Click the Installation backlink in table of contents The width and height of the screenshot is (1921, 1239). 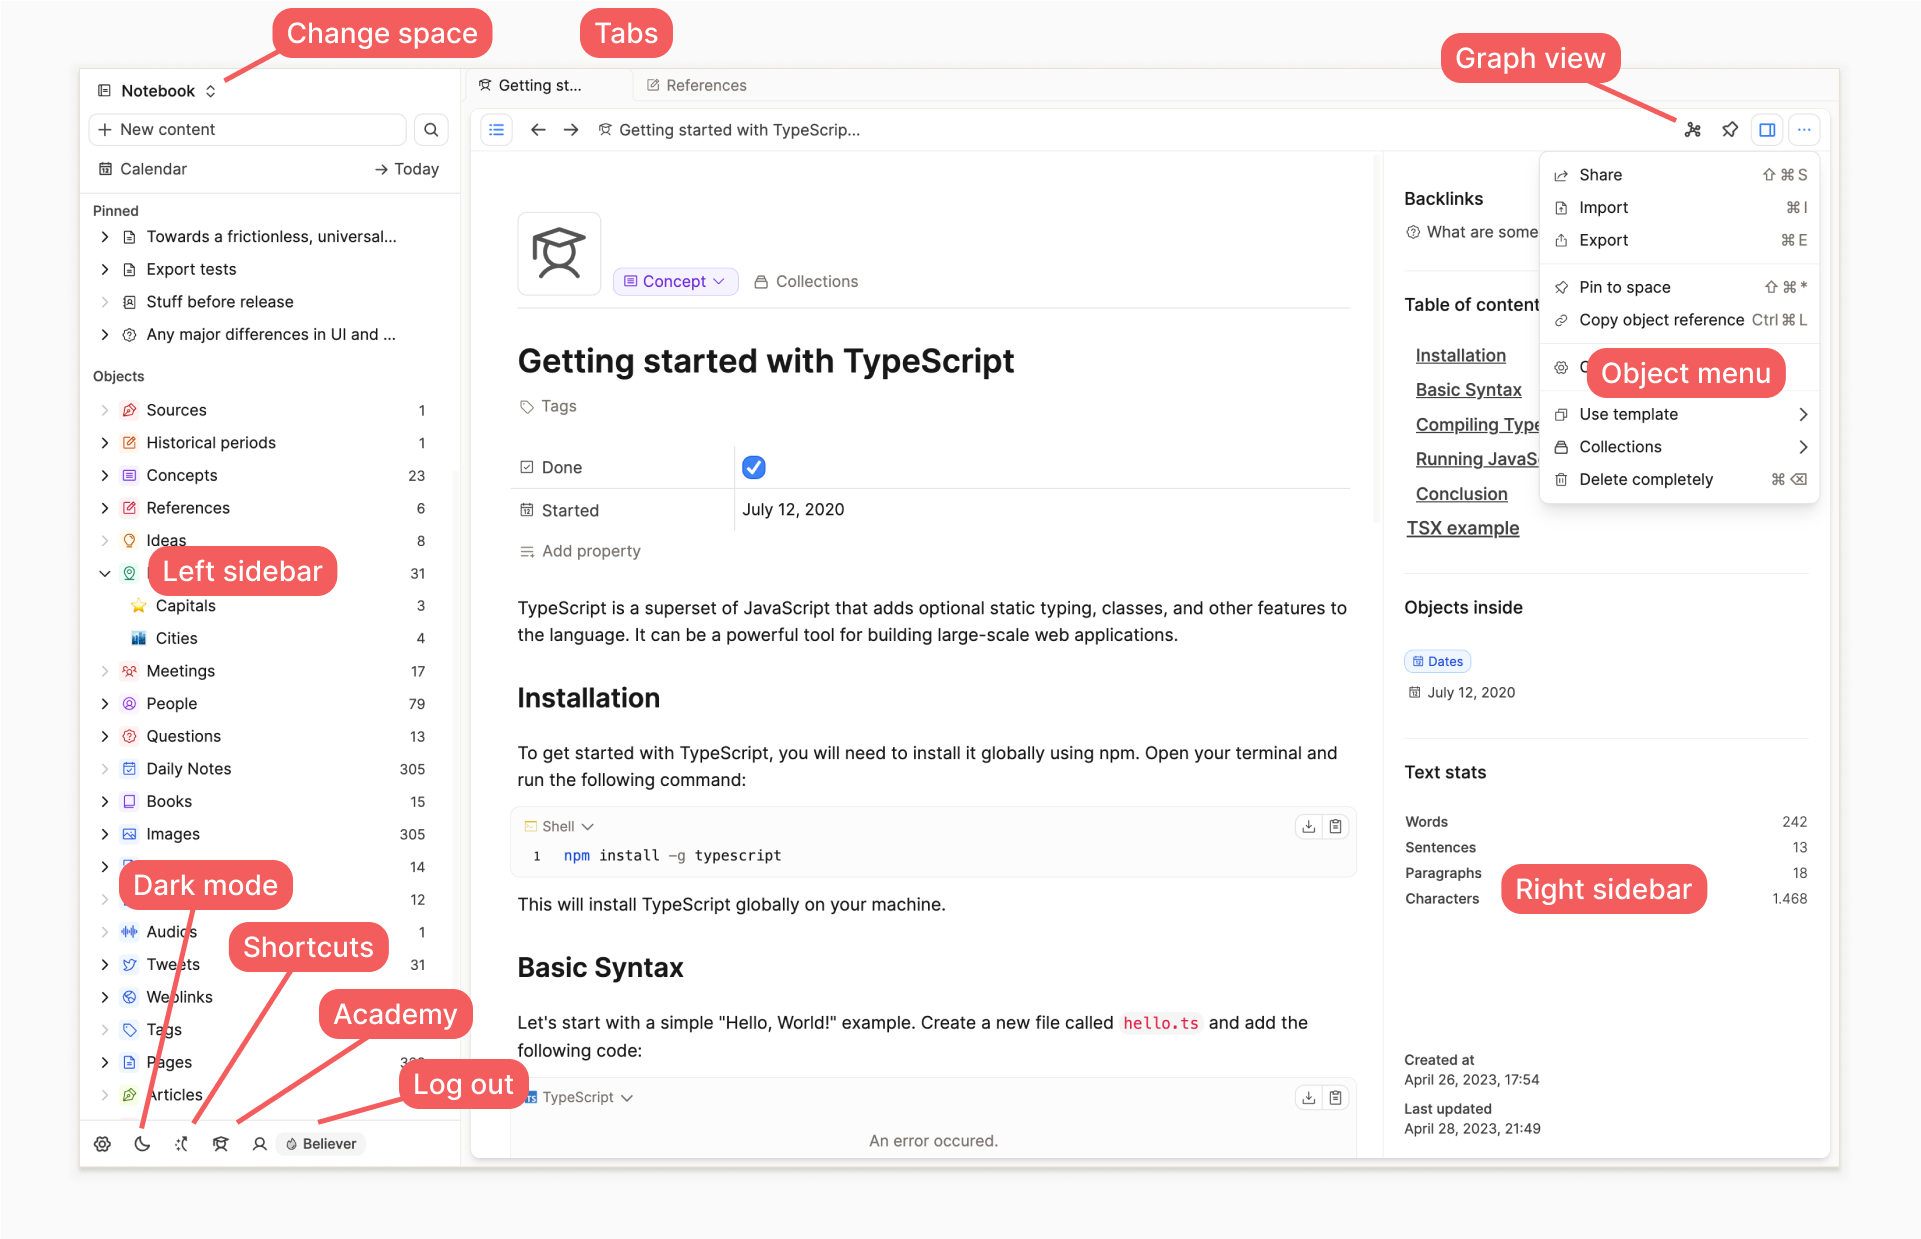(x=1460, y=356)
